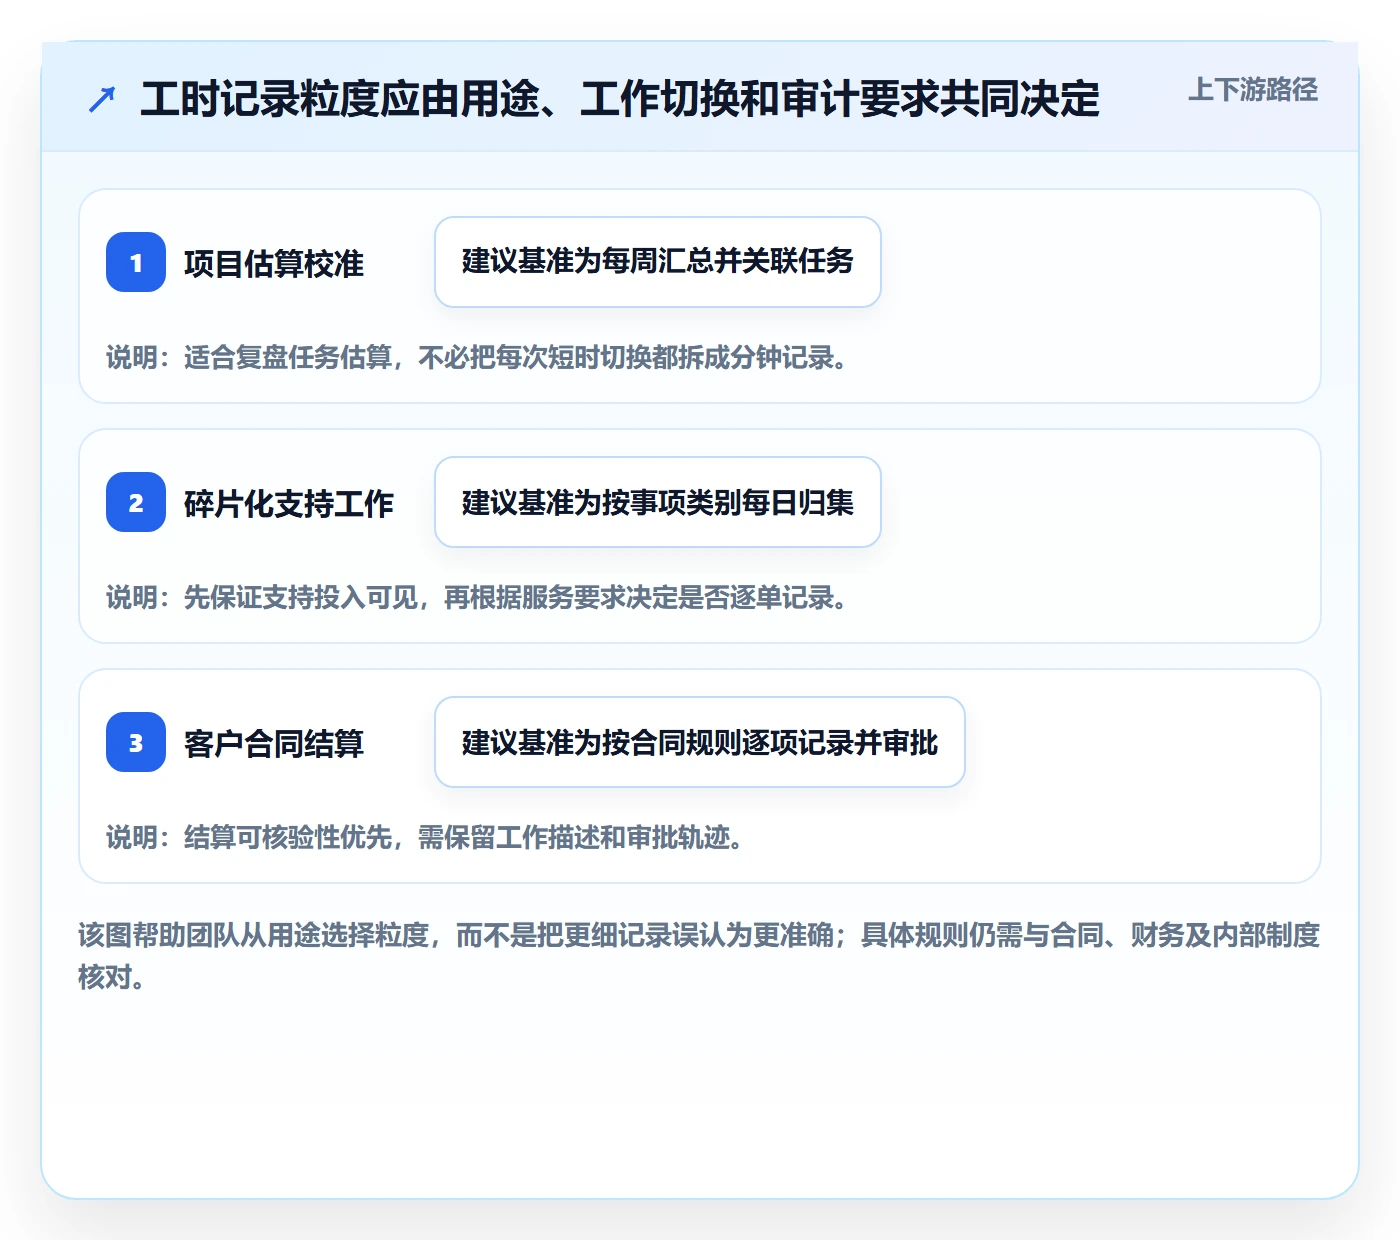The height and width of the screenshot is (1240, 1400).
Task: Click the diagonal arrow icon beside the title
Action: (102, 99)
